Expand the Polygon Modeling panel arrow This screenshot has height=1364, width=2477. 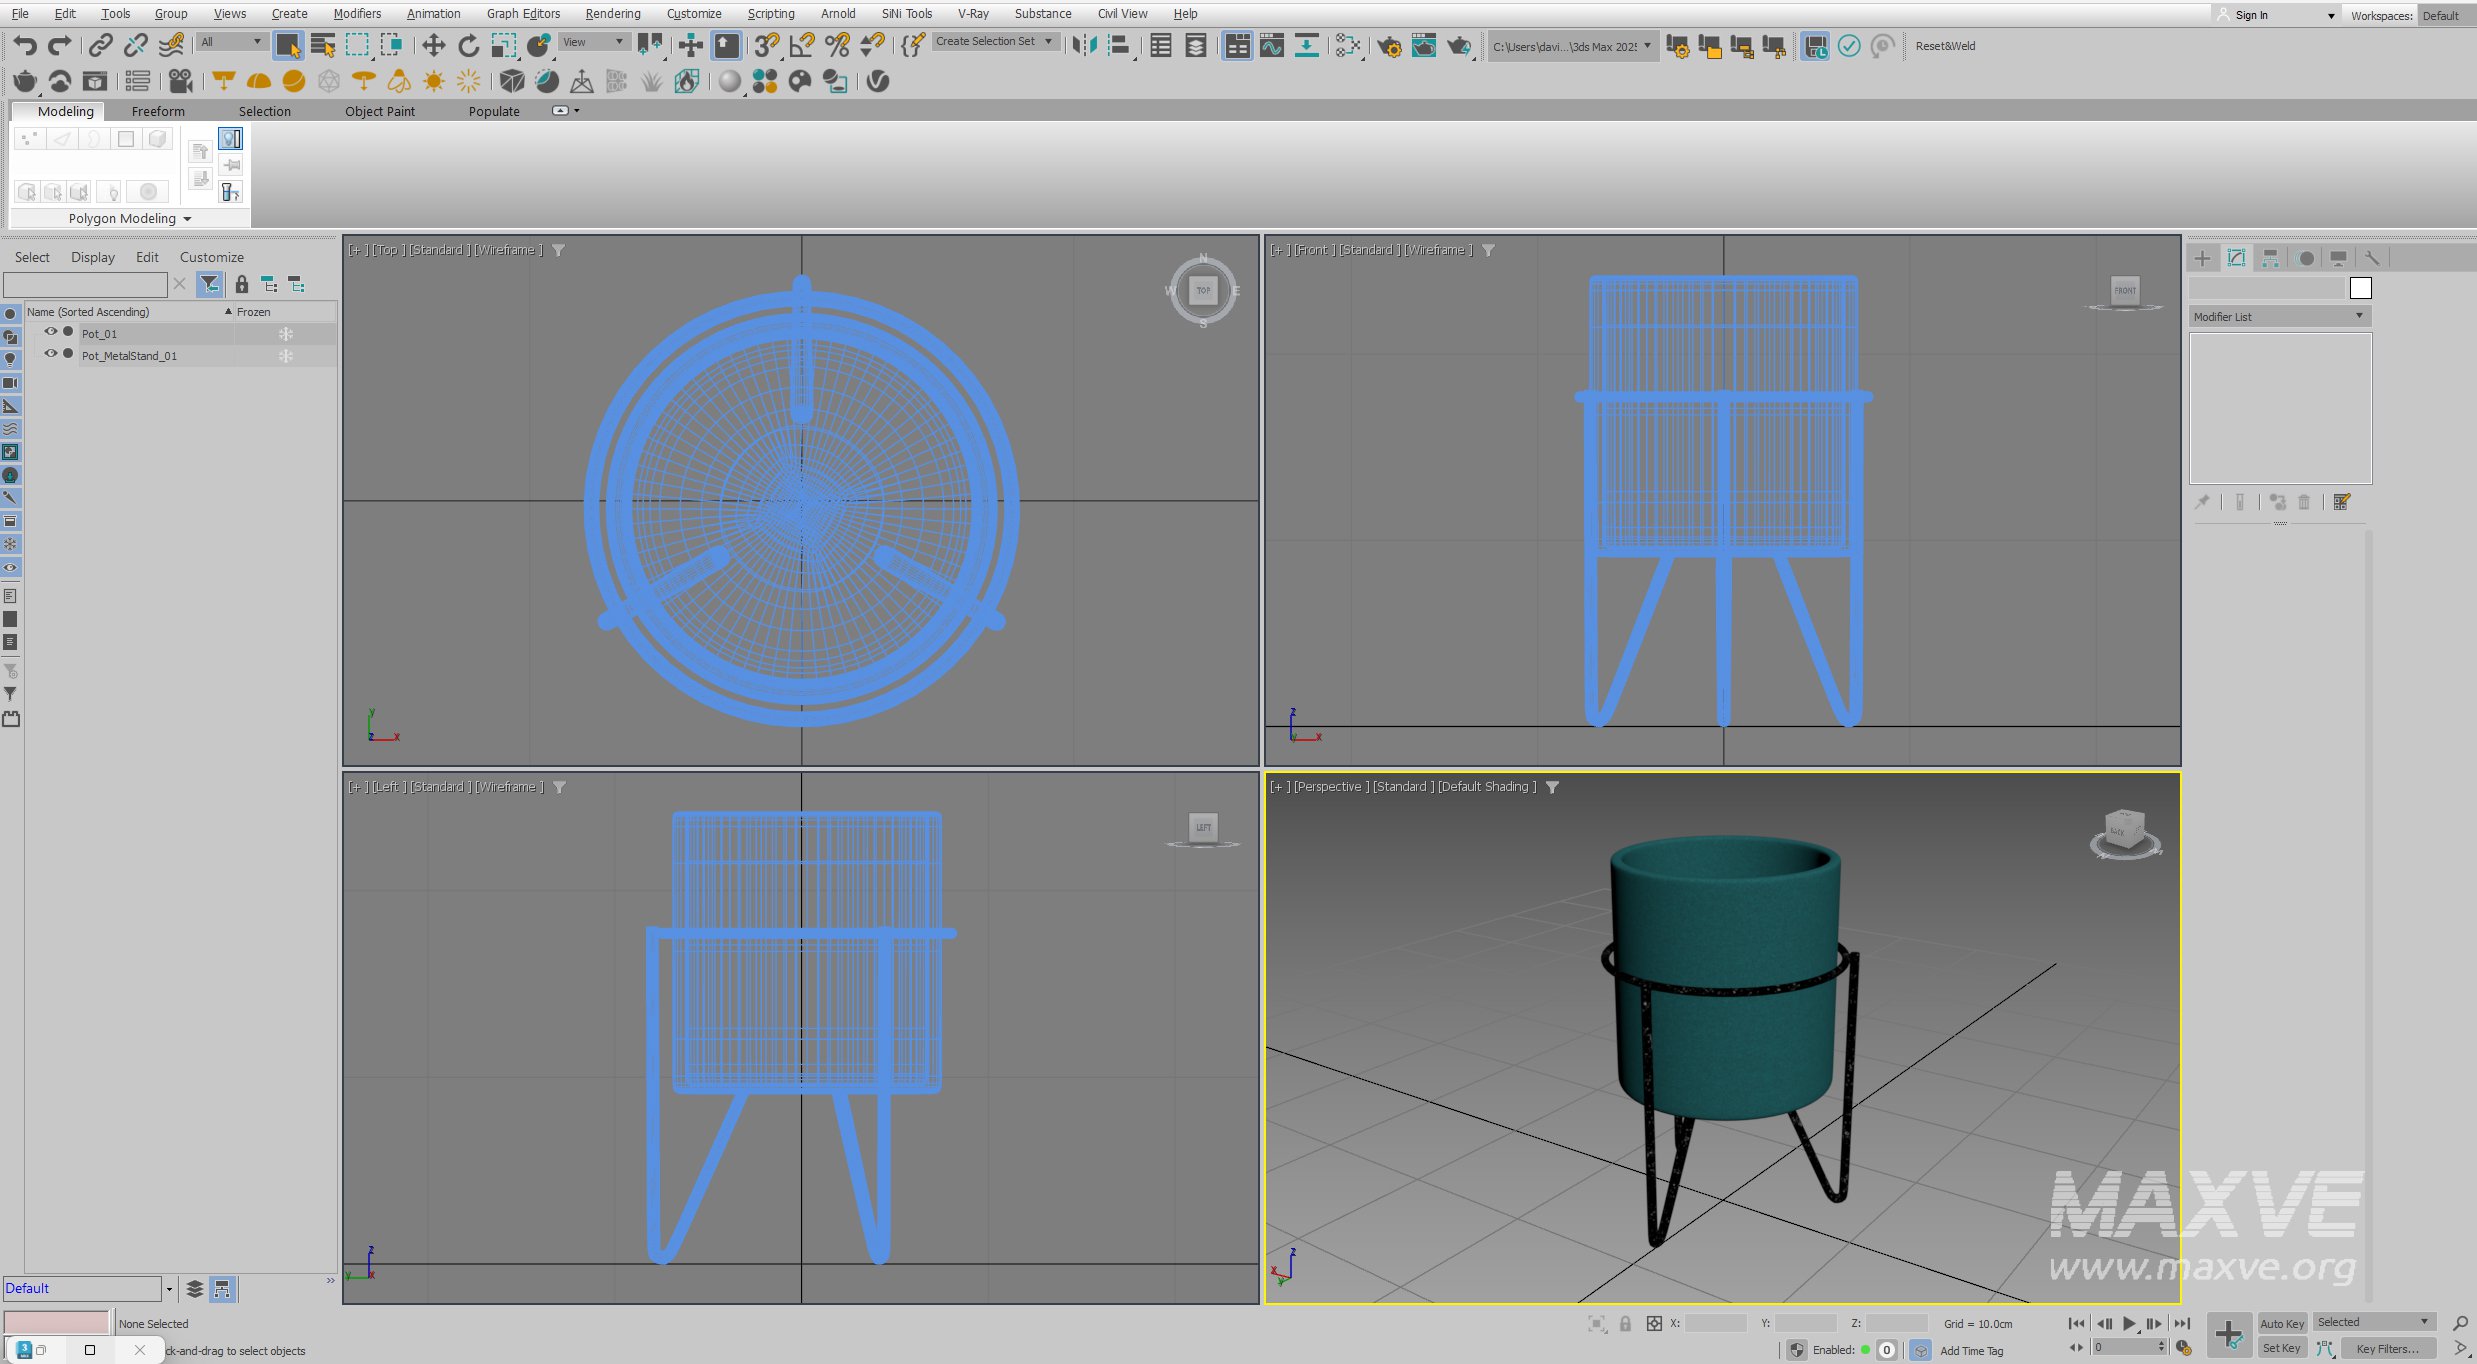pos(187,219)
